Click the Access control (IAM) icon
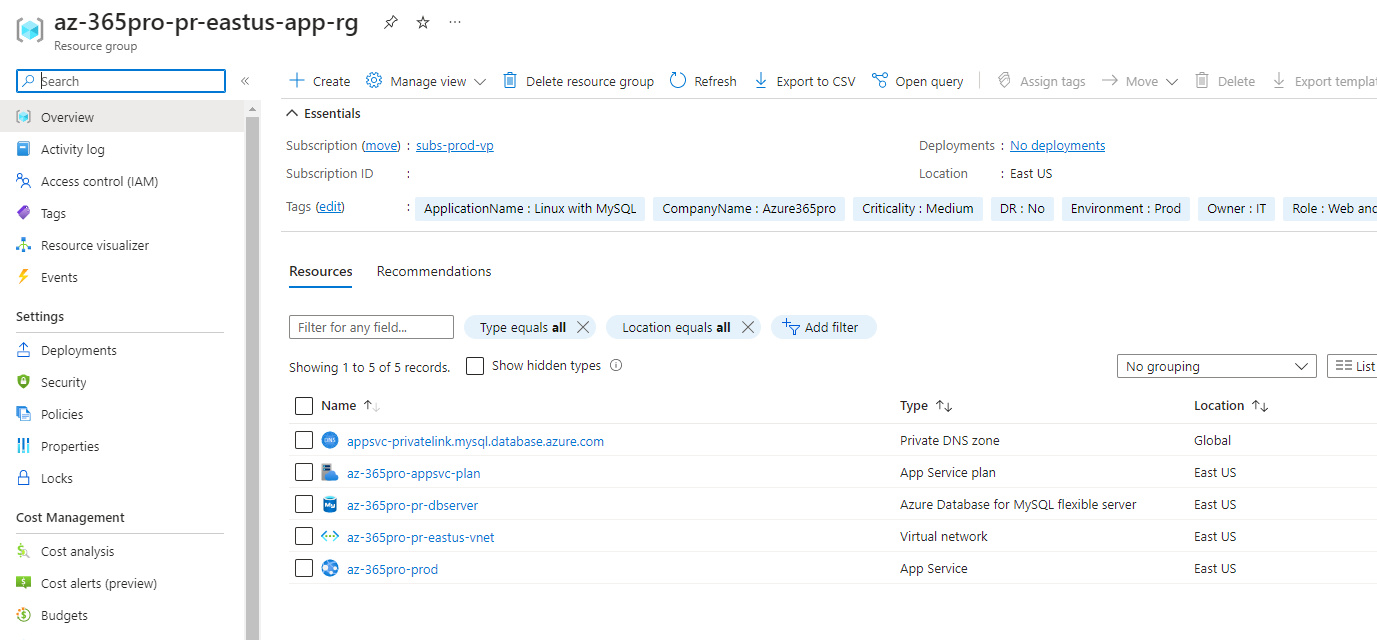Screen dimensions: 1377x640 point(23,181)
